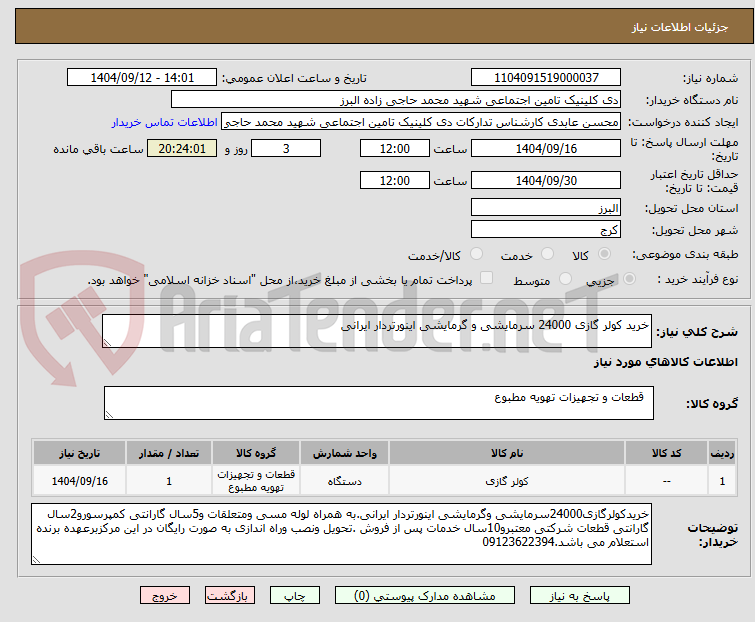Click delivery province field البرز
755x622 pixels.
pyautogui.click(x=546, y=207)
